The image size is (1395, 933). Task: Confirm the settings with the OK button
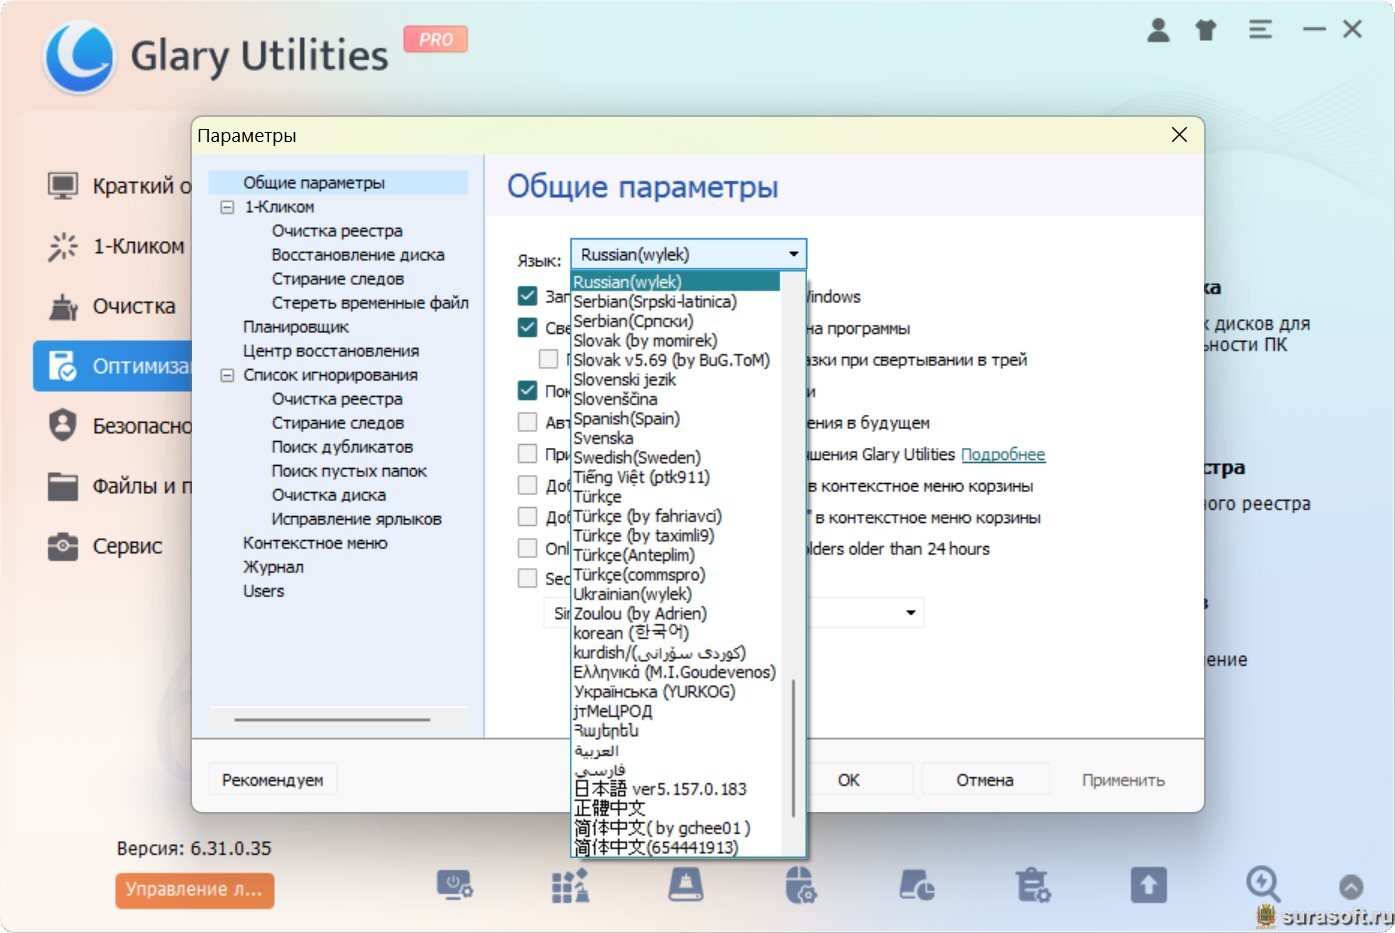(849, 780)
